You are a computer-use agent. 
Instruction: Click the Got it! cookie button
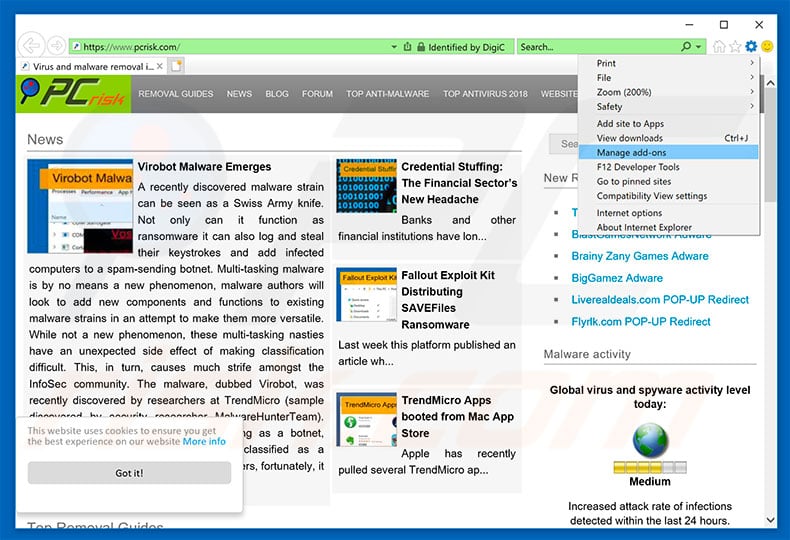[129, 473]
